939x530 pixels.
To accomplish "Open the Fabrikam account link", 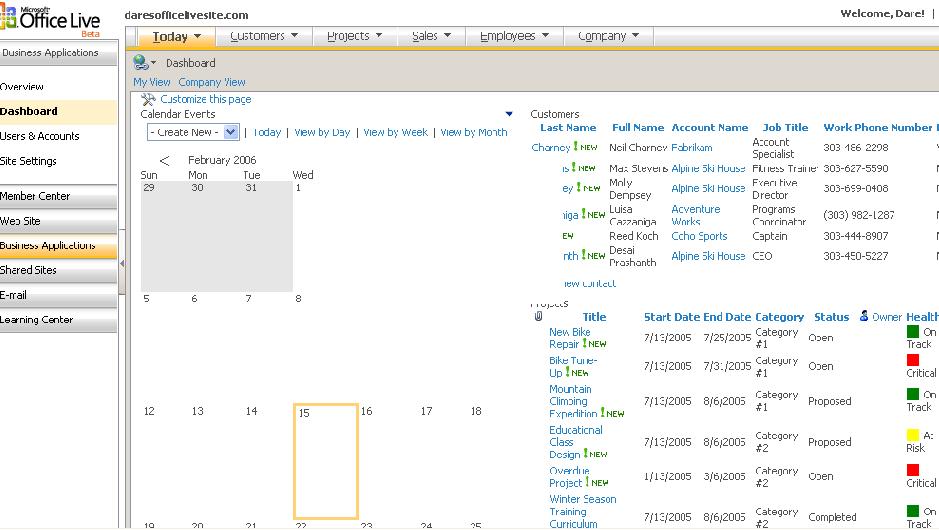I will 692,148.
